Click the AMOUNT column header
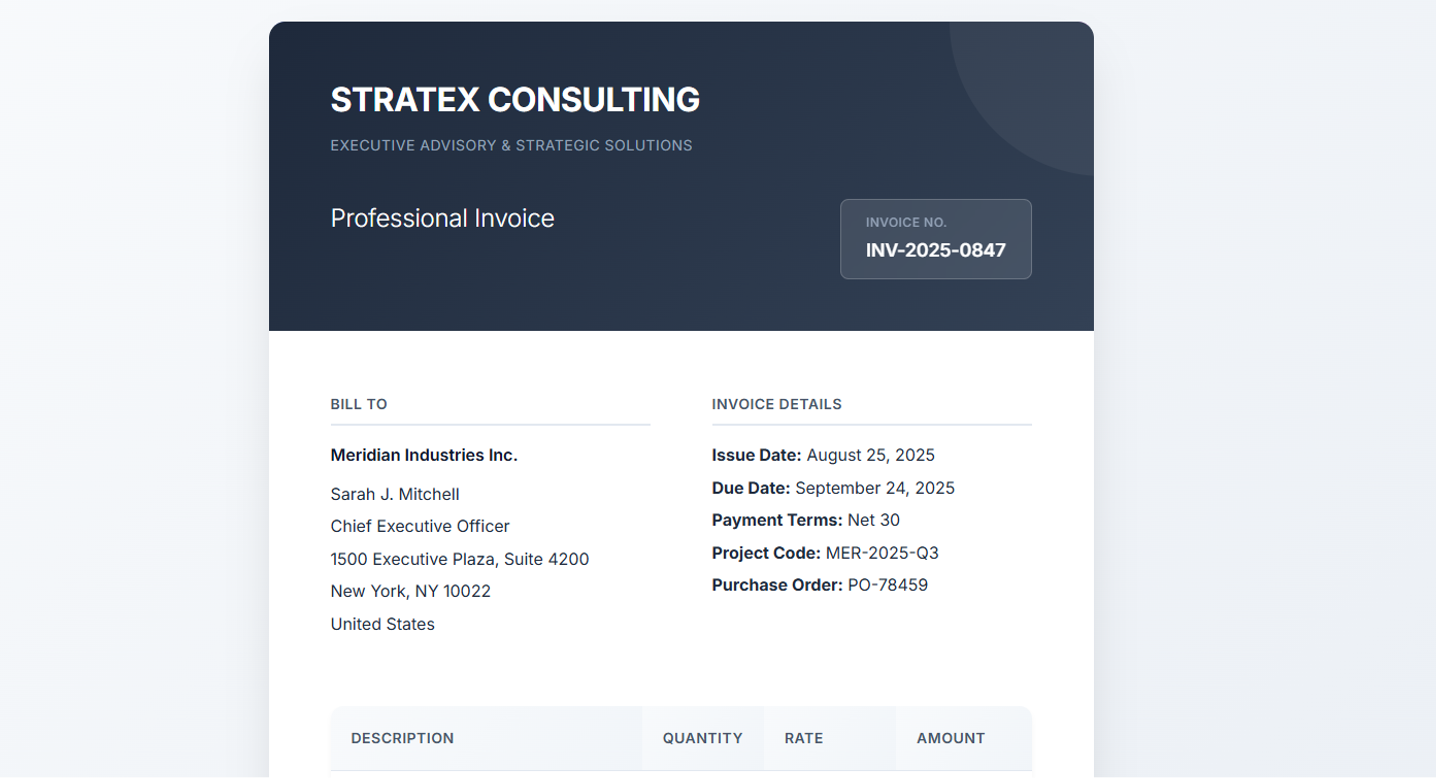Screen dimensions: 1436x779 tap(950, 738)
